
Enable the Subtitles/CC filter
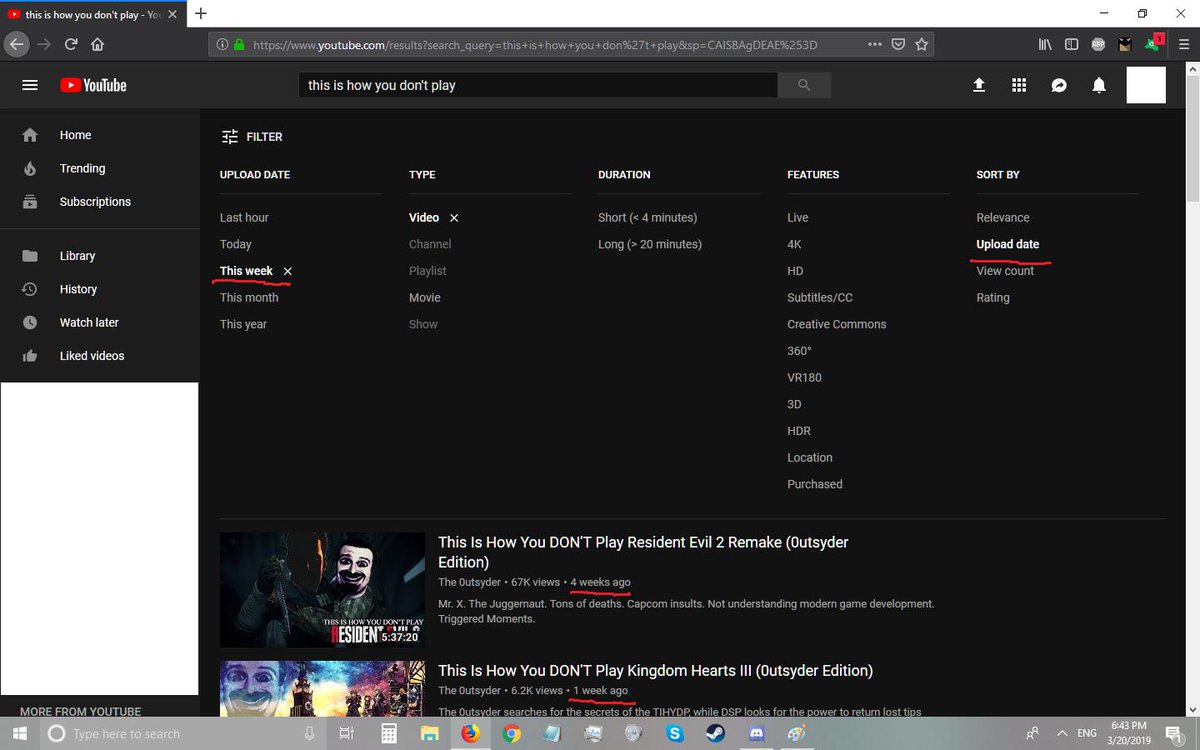pos(820,298)
